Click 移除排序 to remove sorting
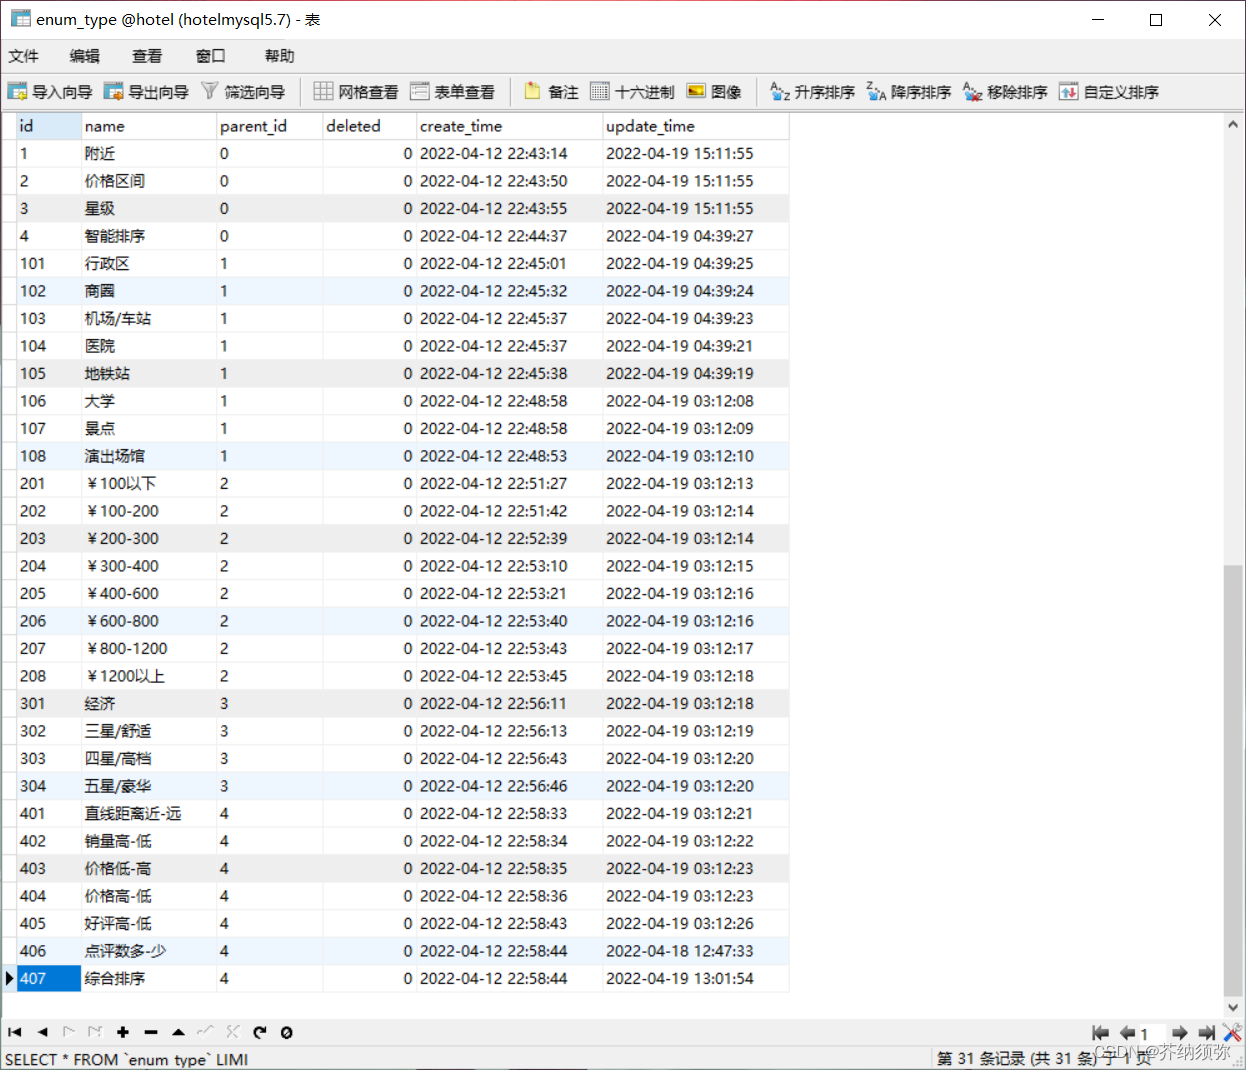The image size is (1246, 1070). pos(1005,92)
